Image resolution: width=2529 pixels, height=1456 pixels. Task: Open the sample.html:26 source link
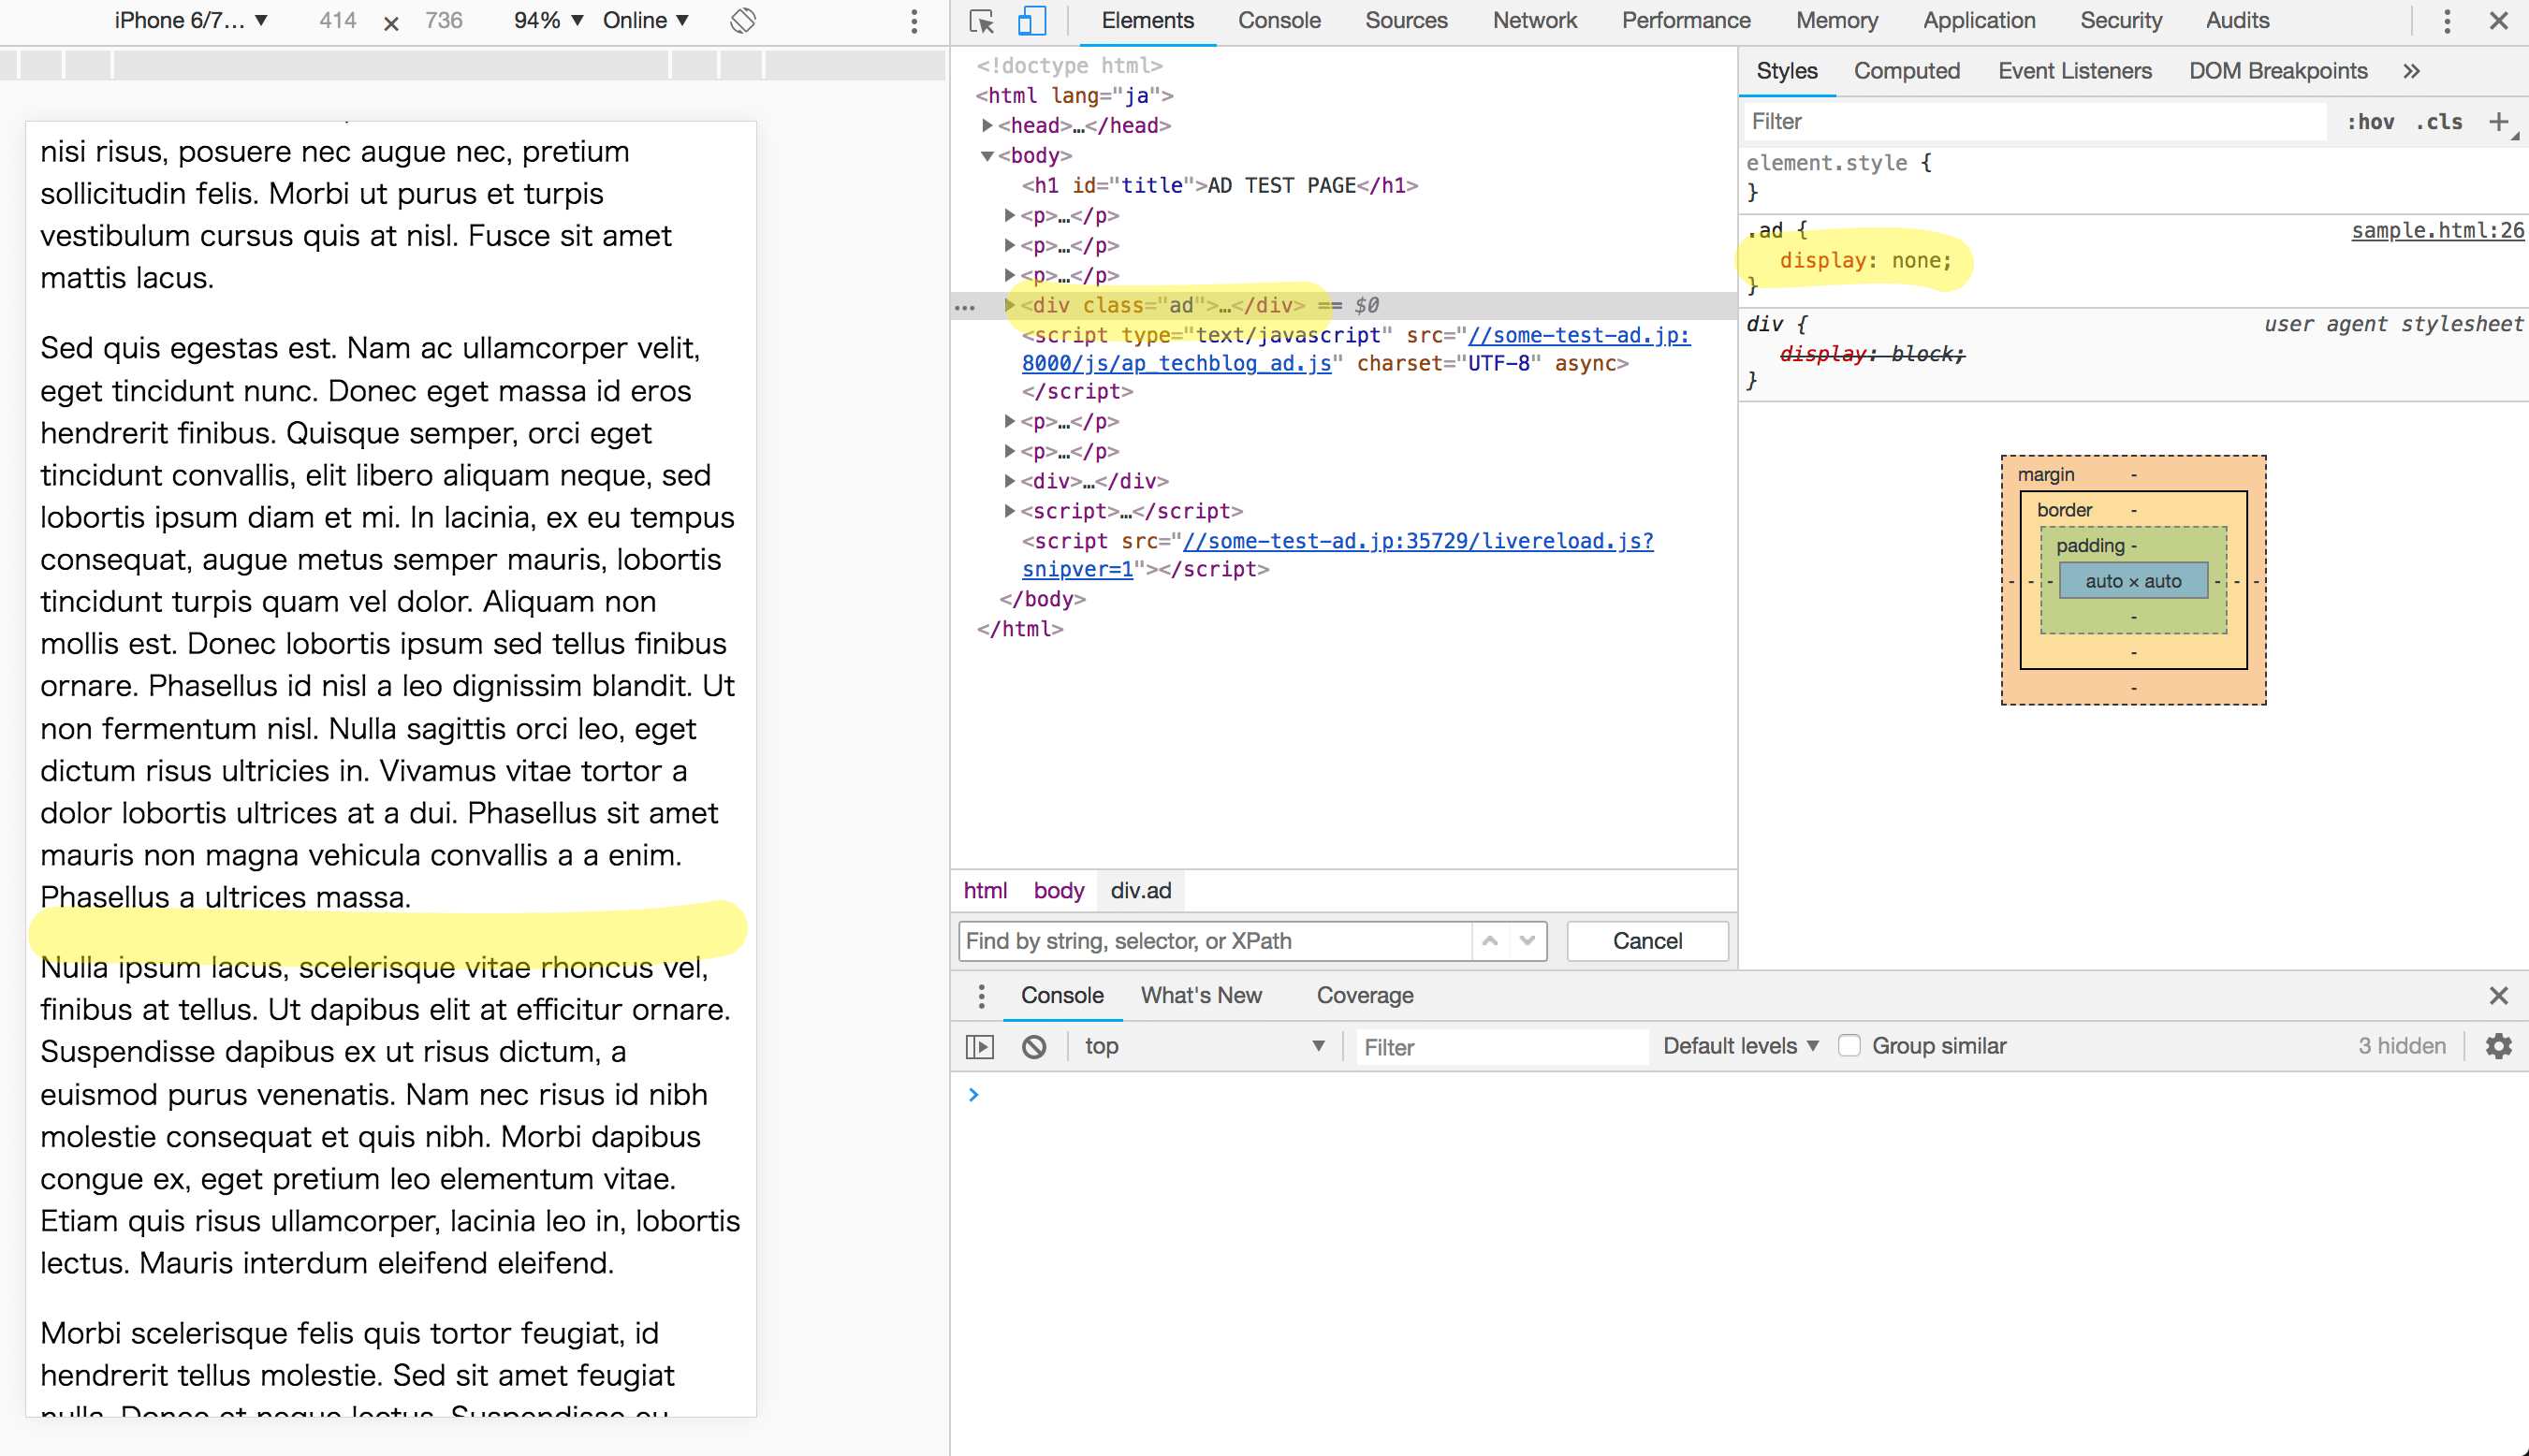[2436, 230]
